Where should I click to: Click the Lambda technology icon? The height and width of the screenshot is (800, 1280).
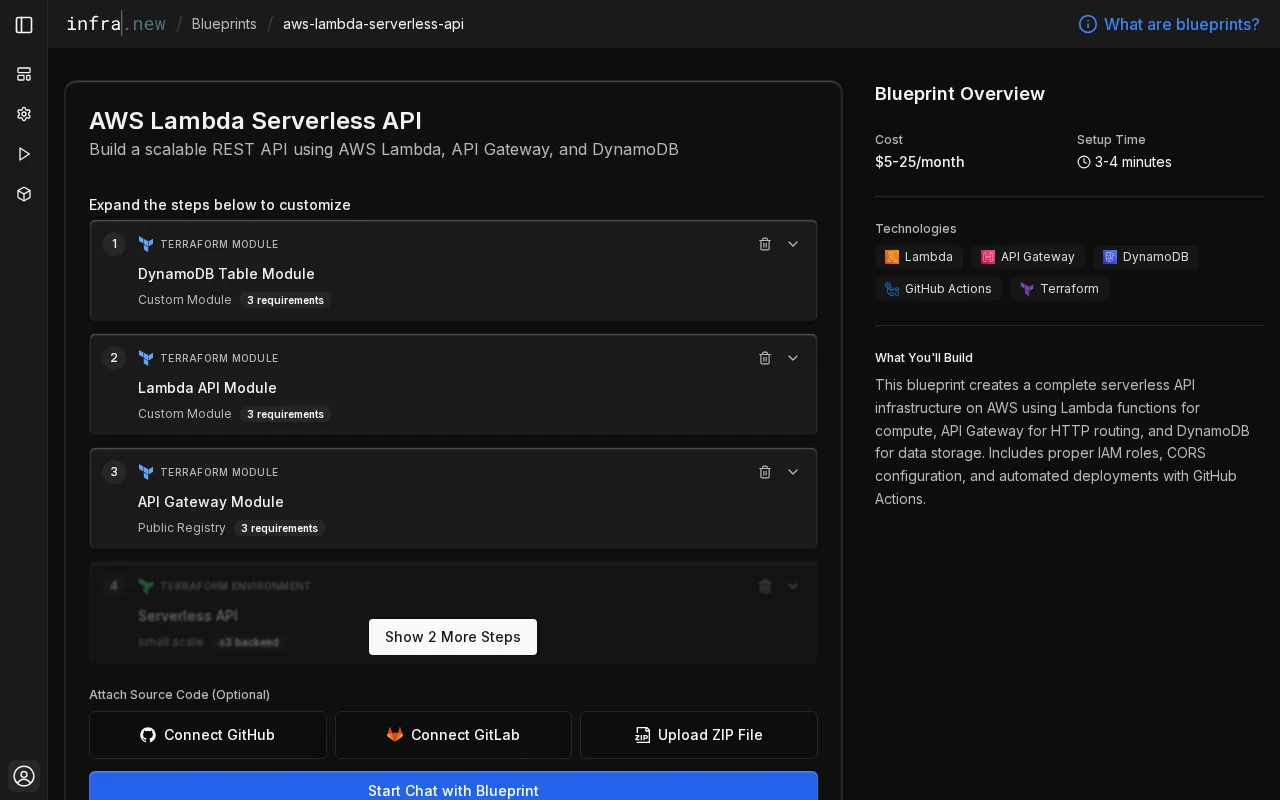tap(892, 257)
